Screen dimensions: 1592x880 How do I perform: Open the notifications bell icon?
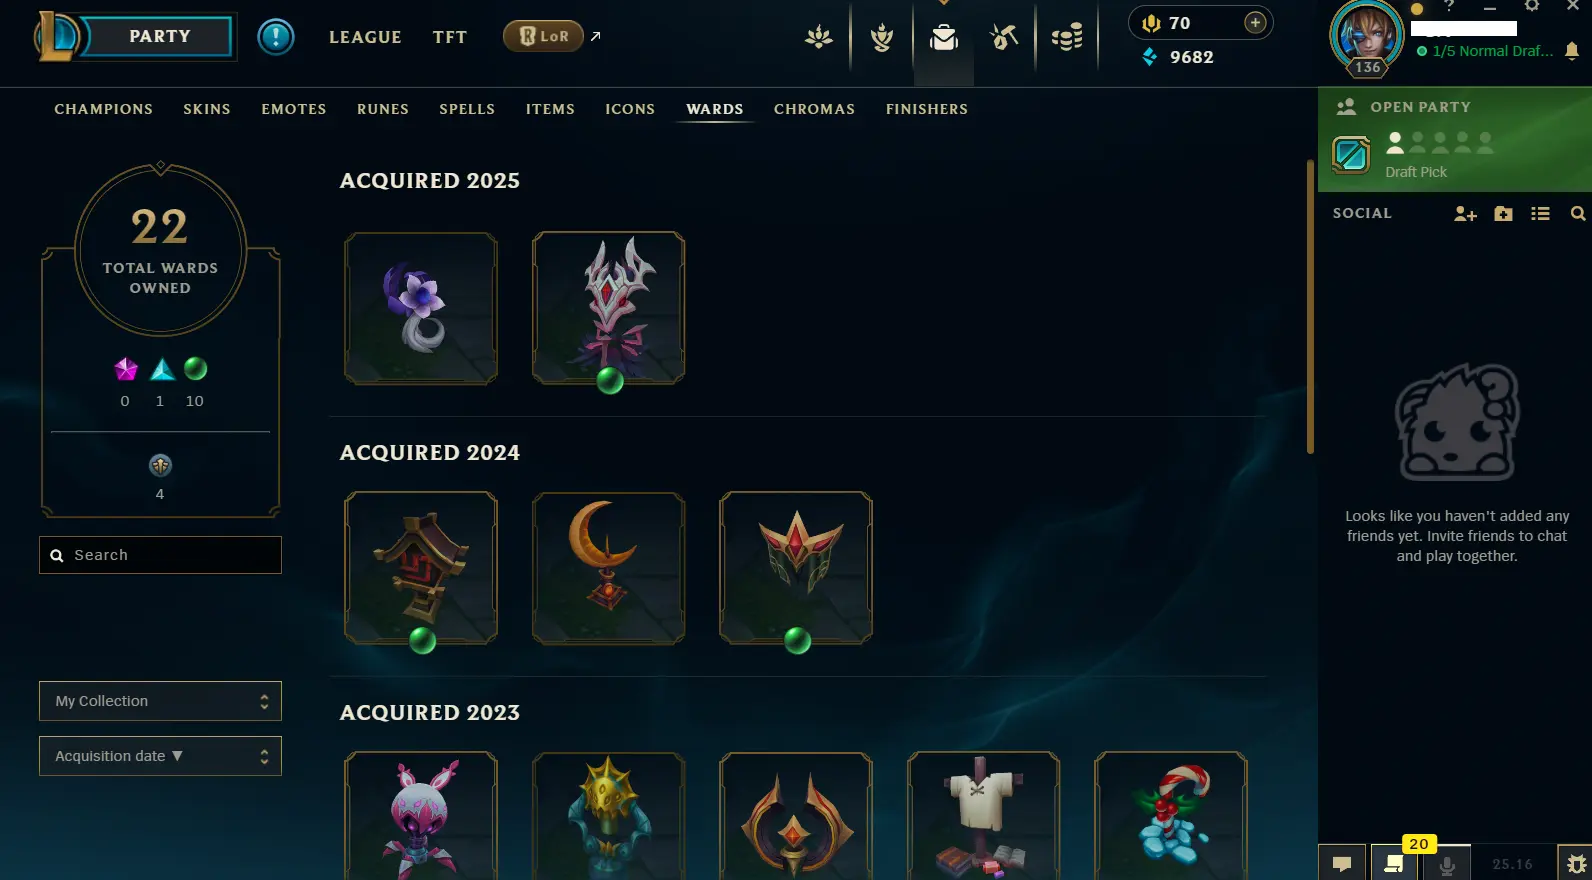[1572, 51]
